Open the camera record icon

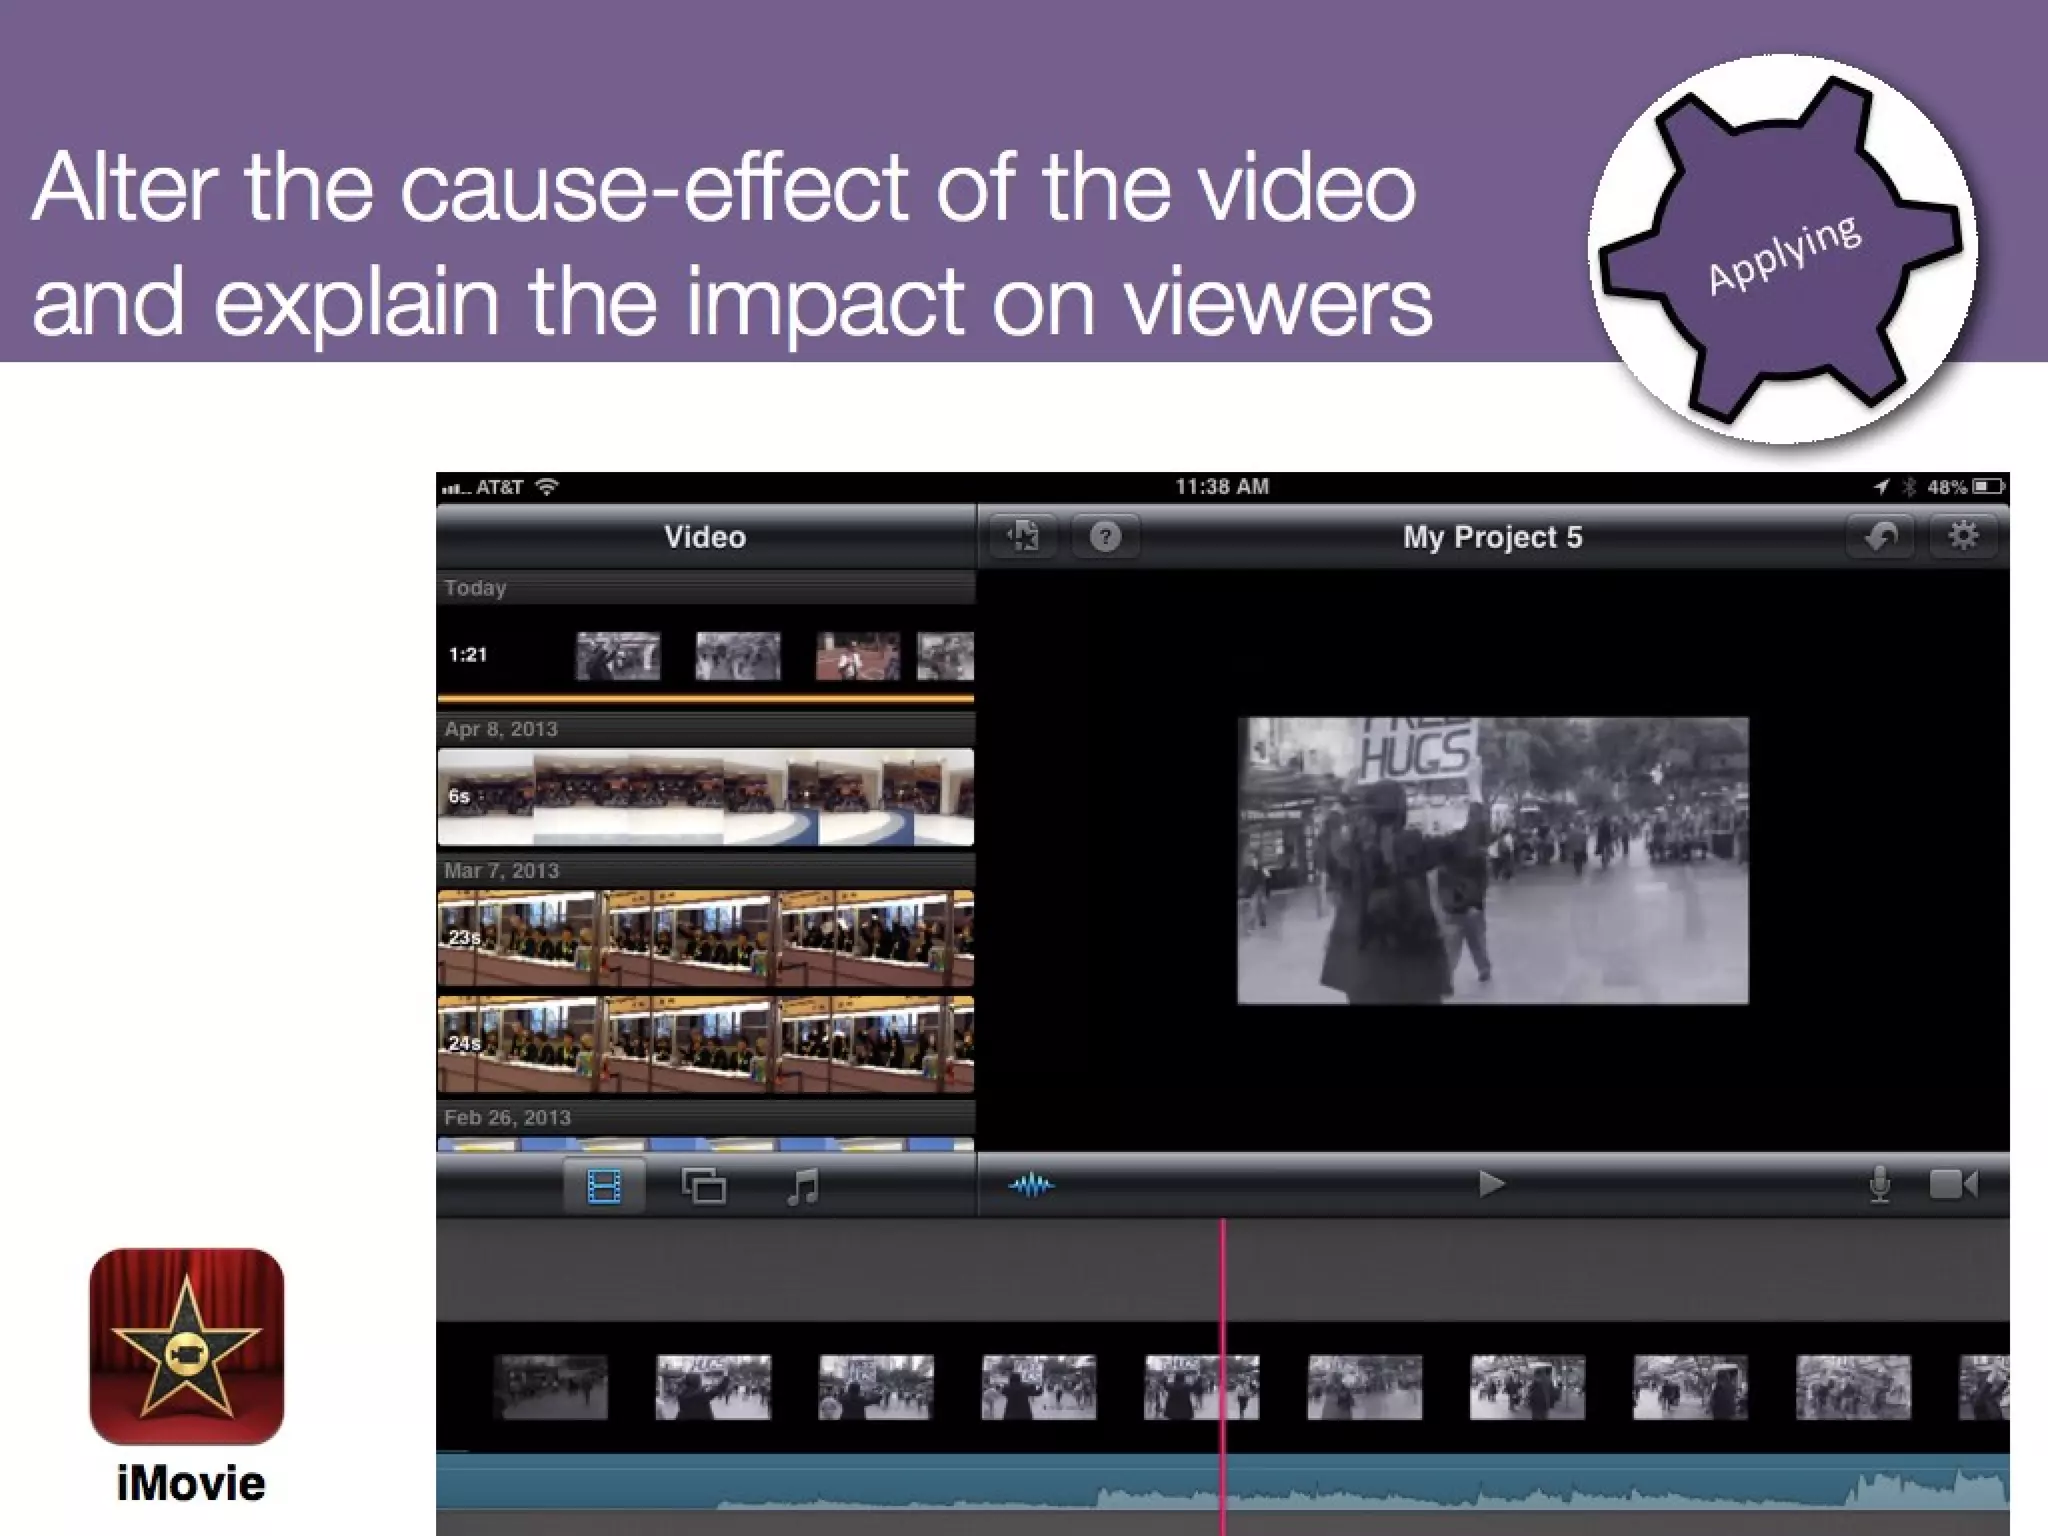click(1953, 1185)
